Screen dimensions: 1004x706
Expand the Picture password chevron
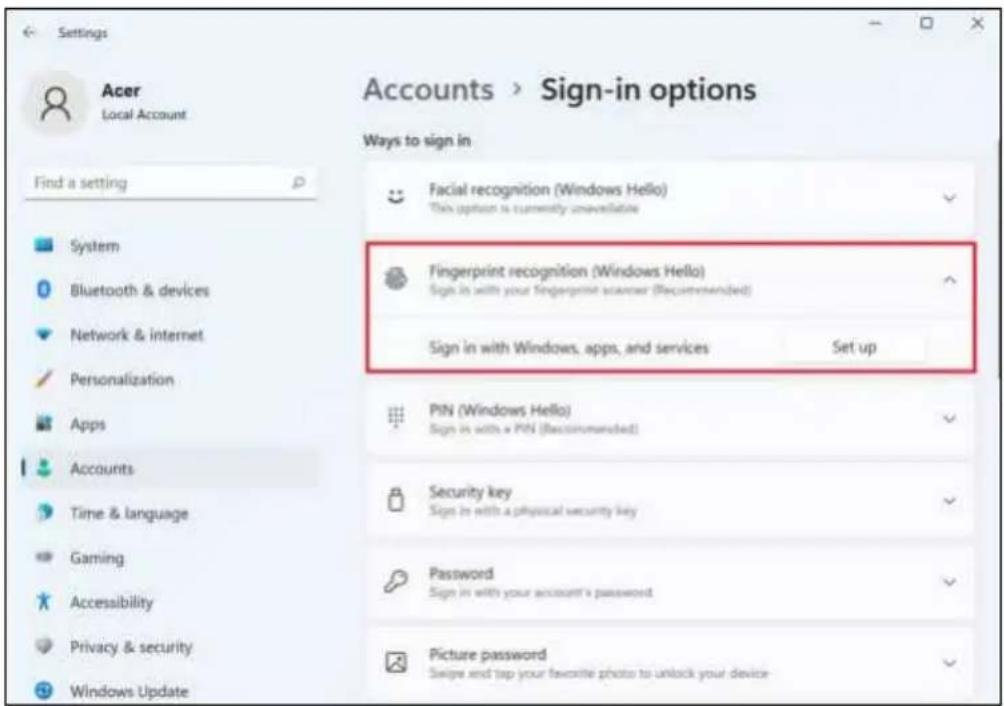[x=949, y=662]
